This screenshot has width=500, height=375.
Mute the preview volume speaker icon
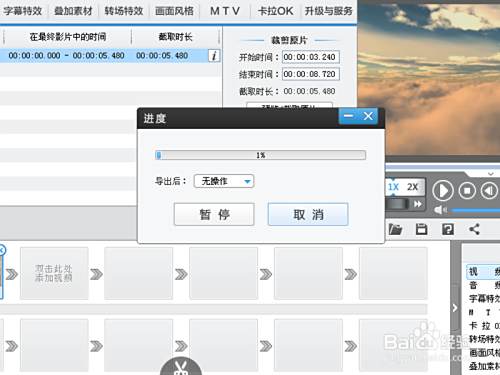[440, 210]
